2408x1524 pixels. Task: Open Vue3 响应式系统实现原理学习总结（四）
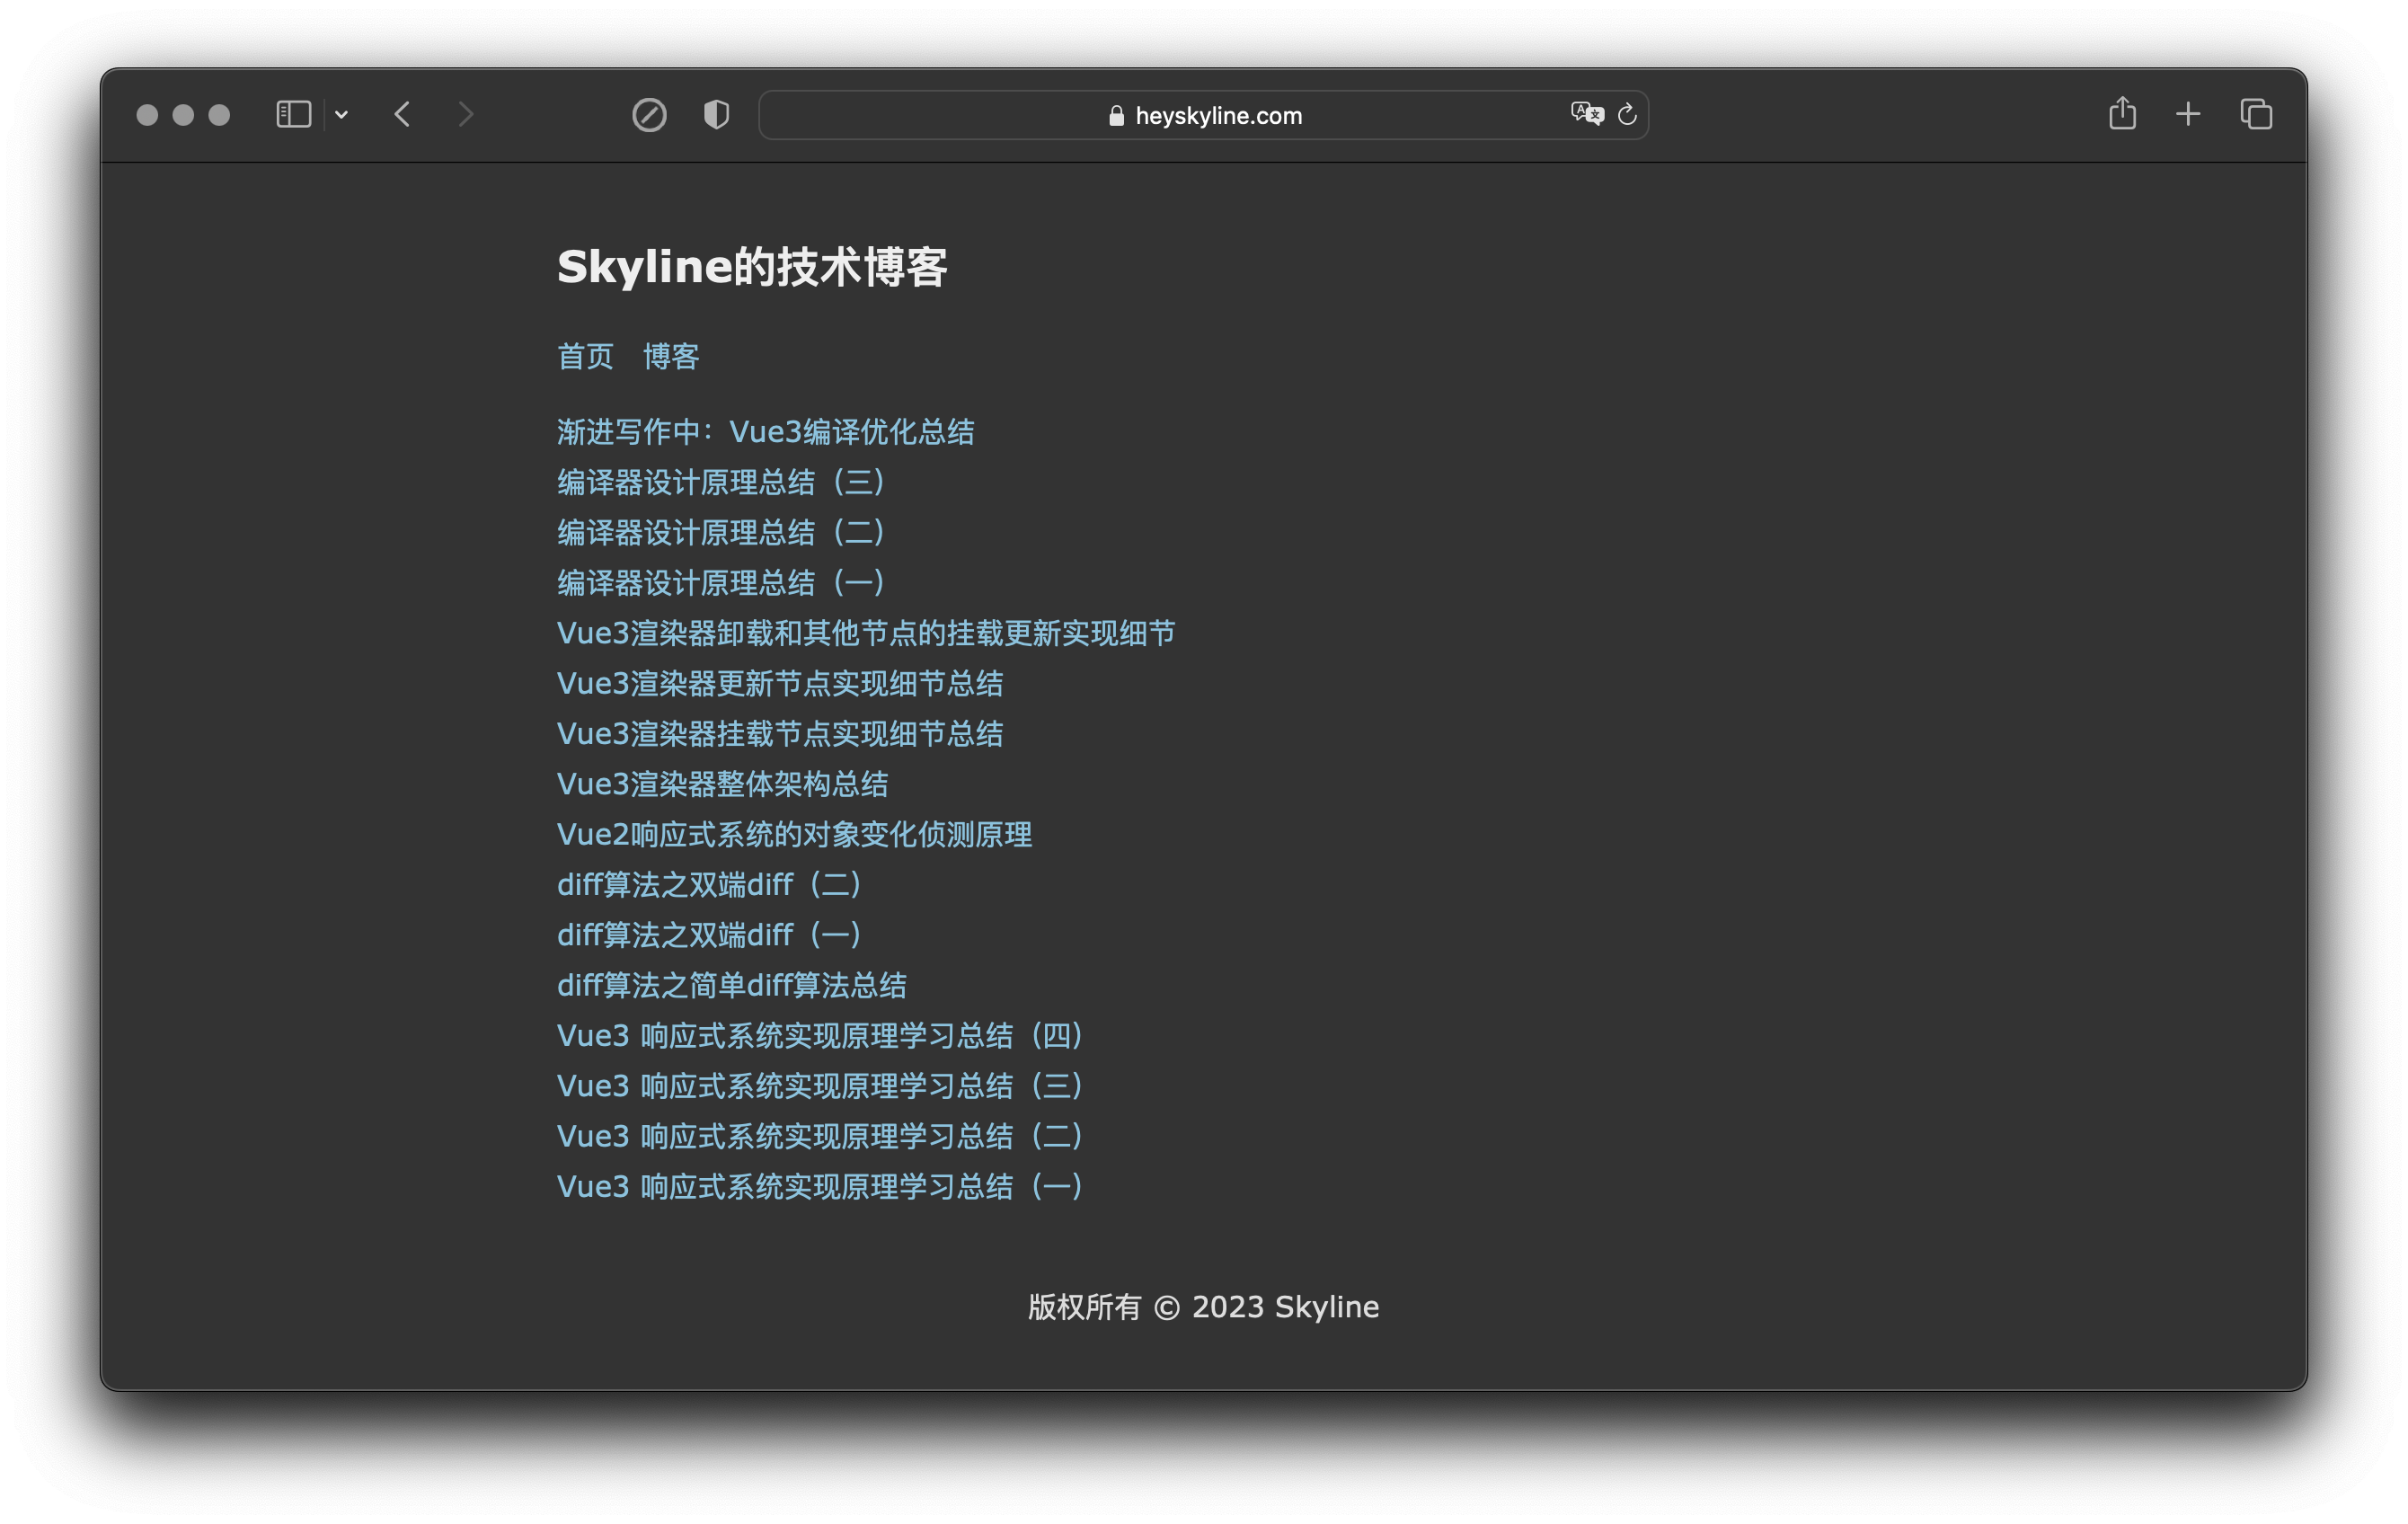click(x=821, y=1035)
